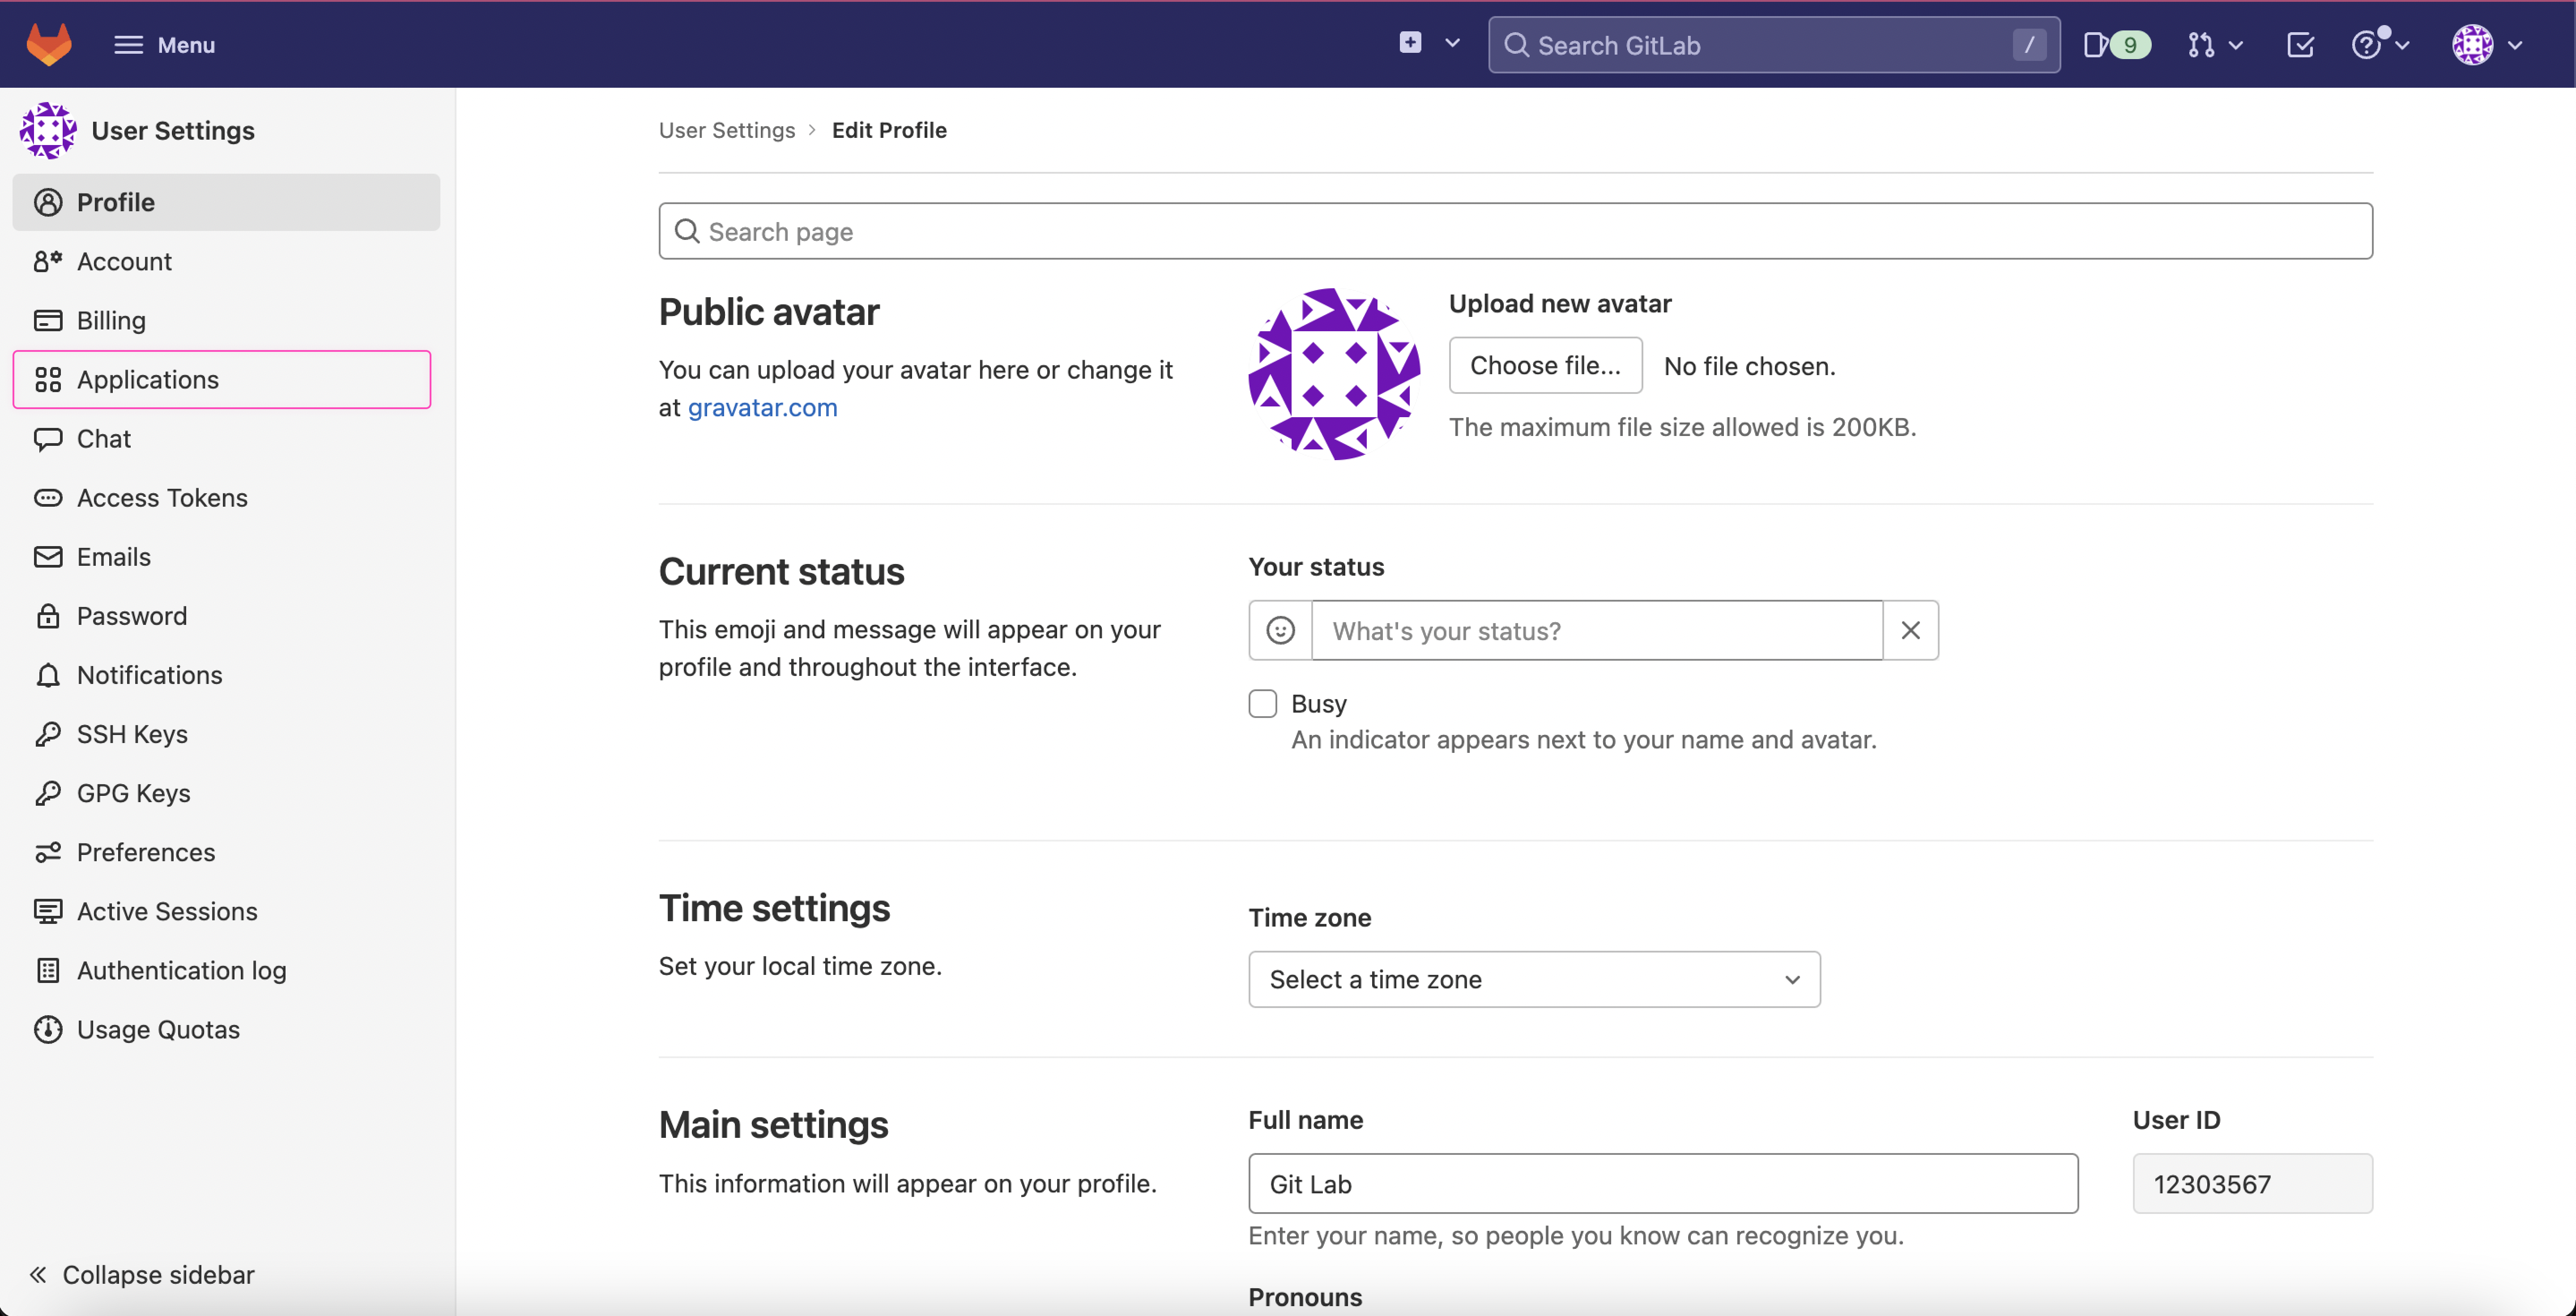Click the gravatar.com link
2576x1316 pixels.
(762, 407)
